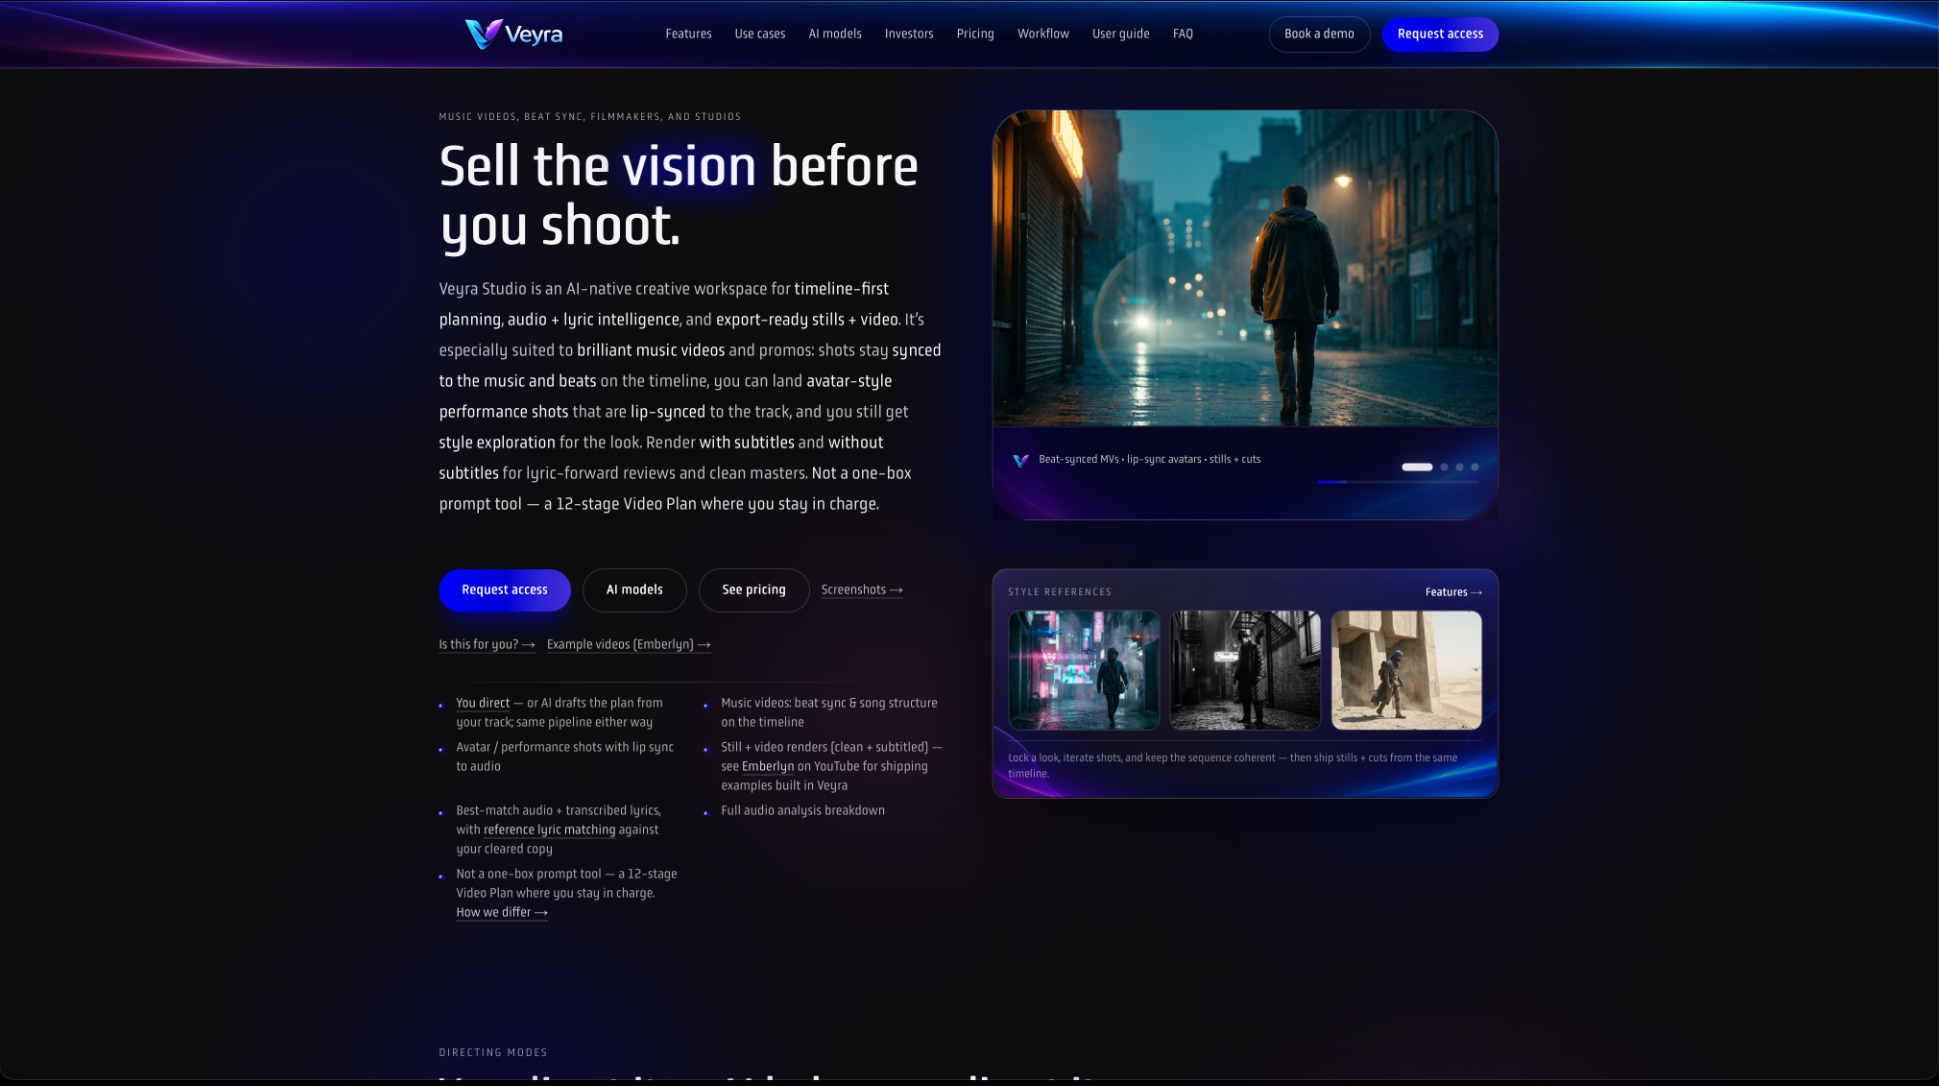Click the Book a demo button
1939x1086 pixels.
(1319, 34)
